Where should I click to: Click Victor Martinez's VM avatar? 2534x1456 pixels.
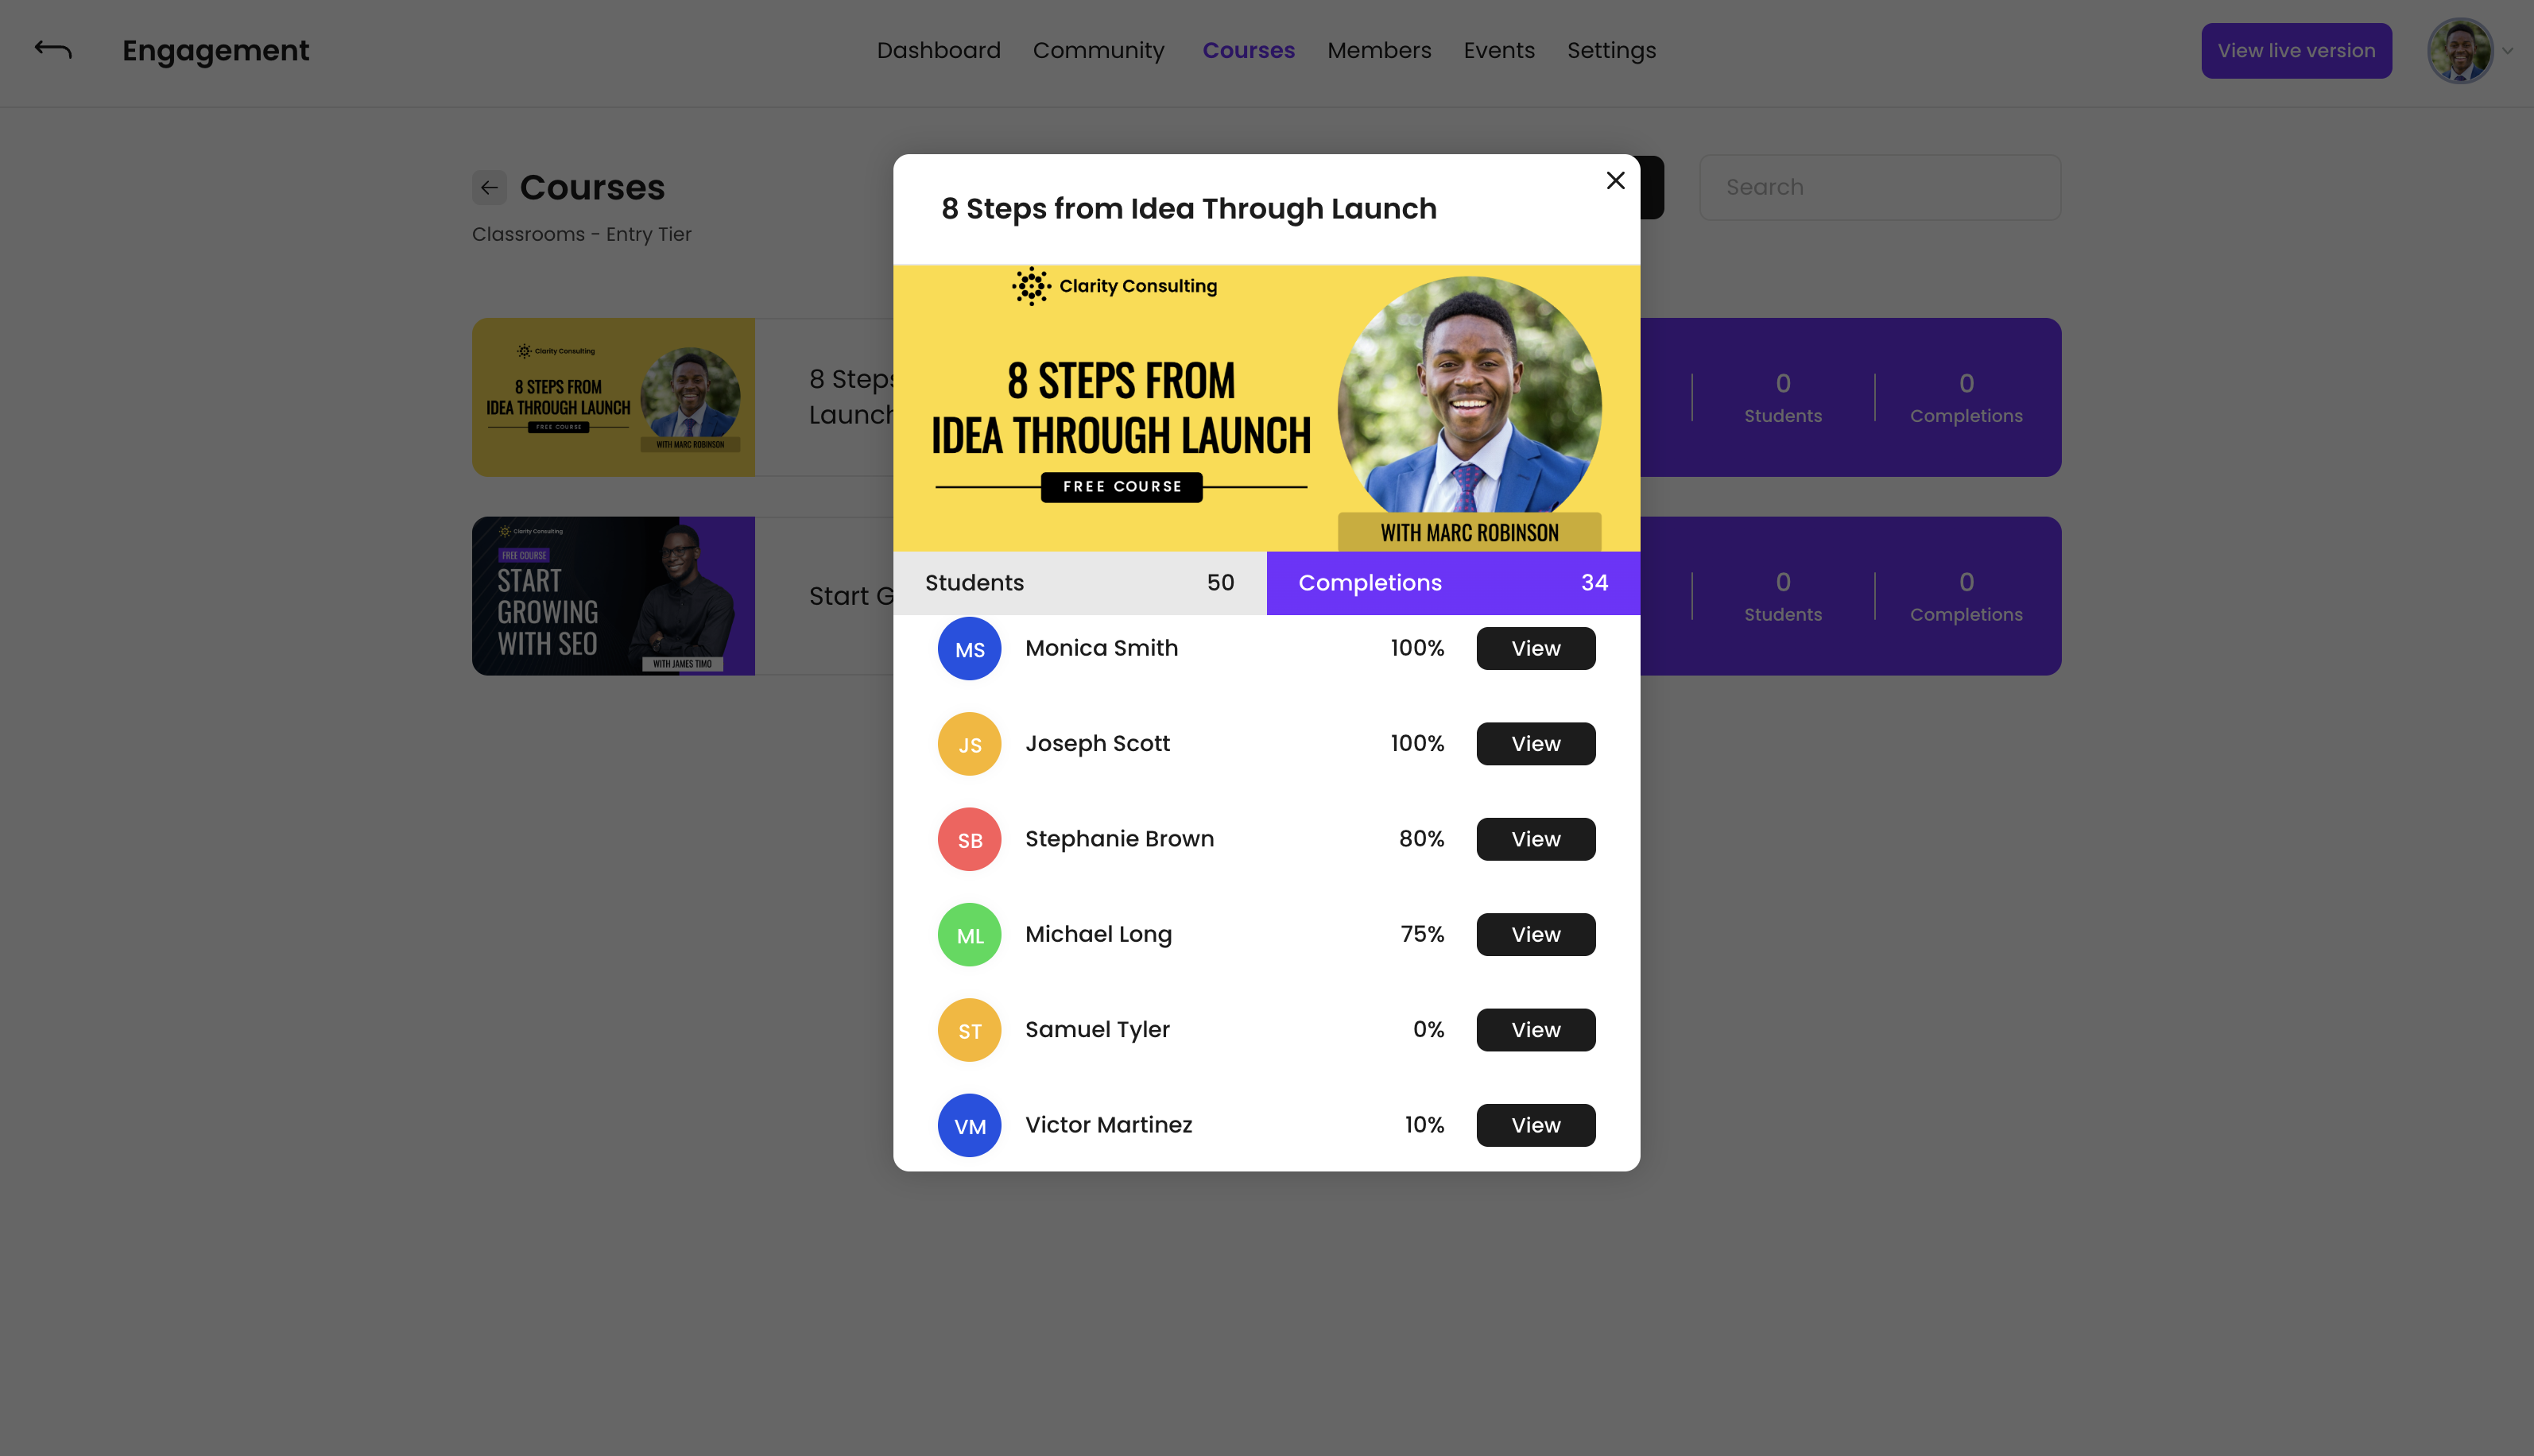969,1125
